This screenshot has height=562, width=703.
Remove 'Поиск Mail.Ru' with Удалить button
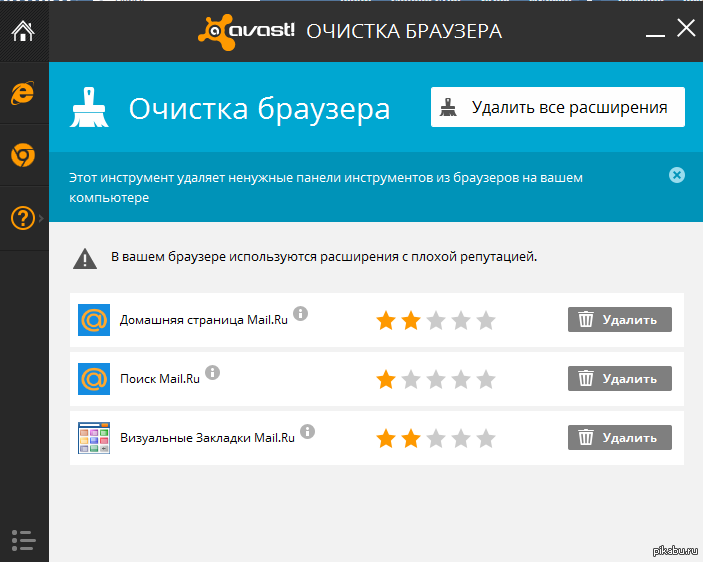[620, 378]
